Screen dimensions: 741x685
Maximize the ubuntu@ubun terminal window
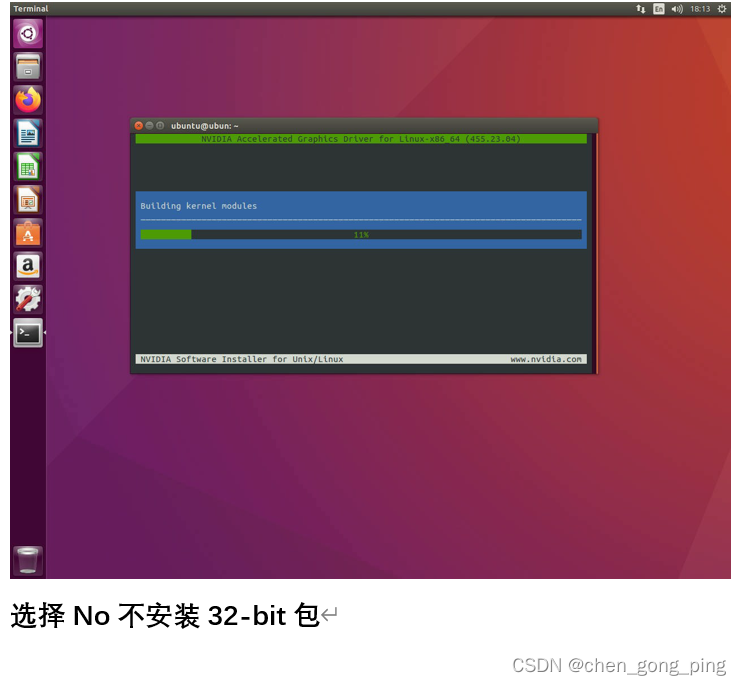pos(160,126)
